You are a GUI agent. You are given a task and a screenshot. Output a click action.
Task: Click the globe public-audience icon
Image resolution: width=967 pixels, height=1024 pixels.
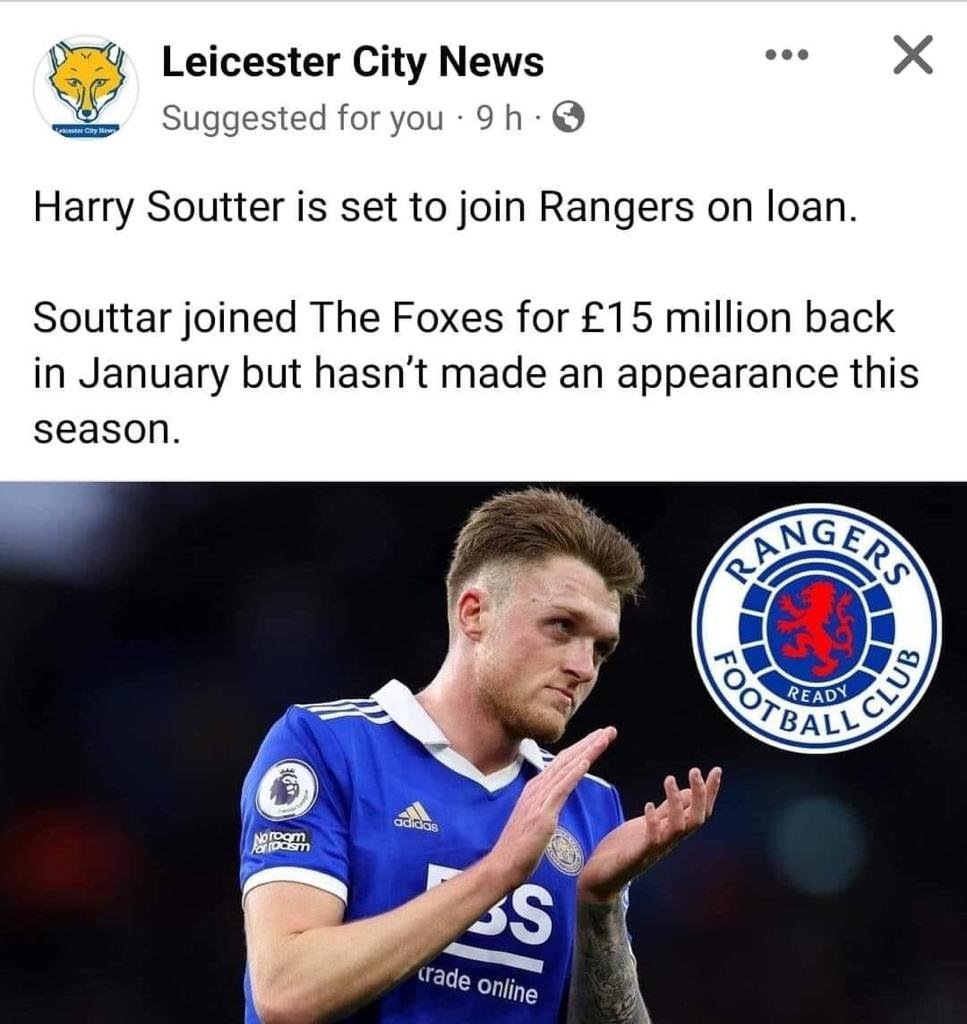[568, 118]
